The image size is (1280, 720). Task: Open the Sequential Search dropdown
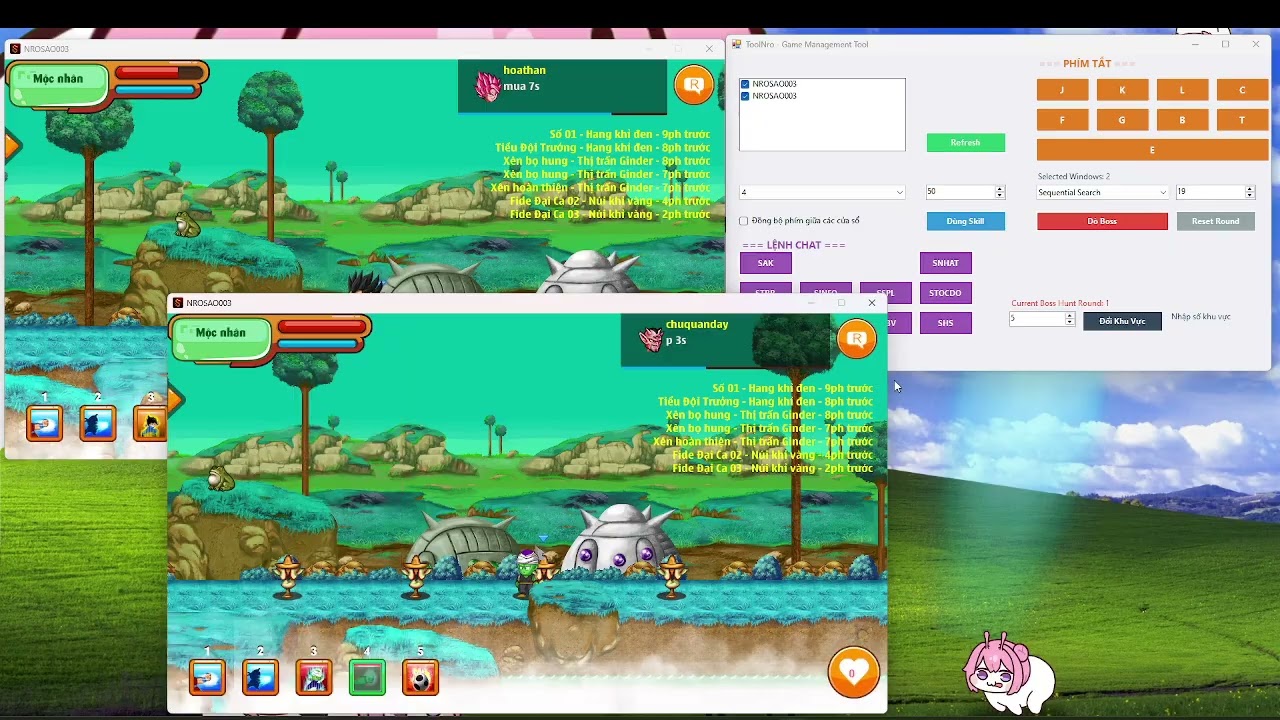tap(1102, 192)
